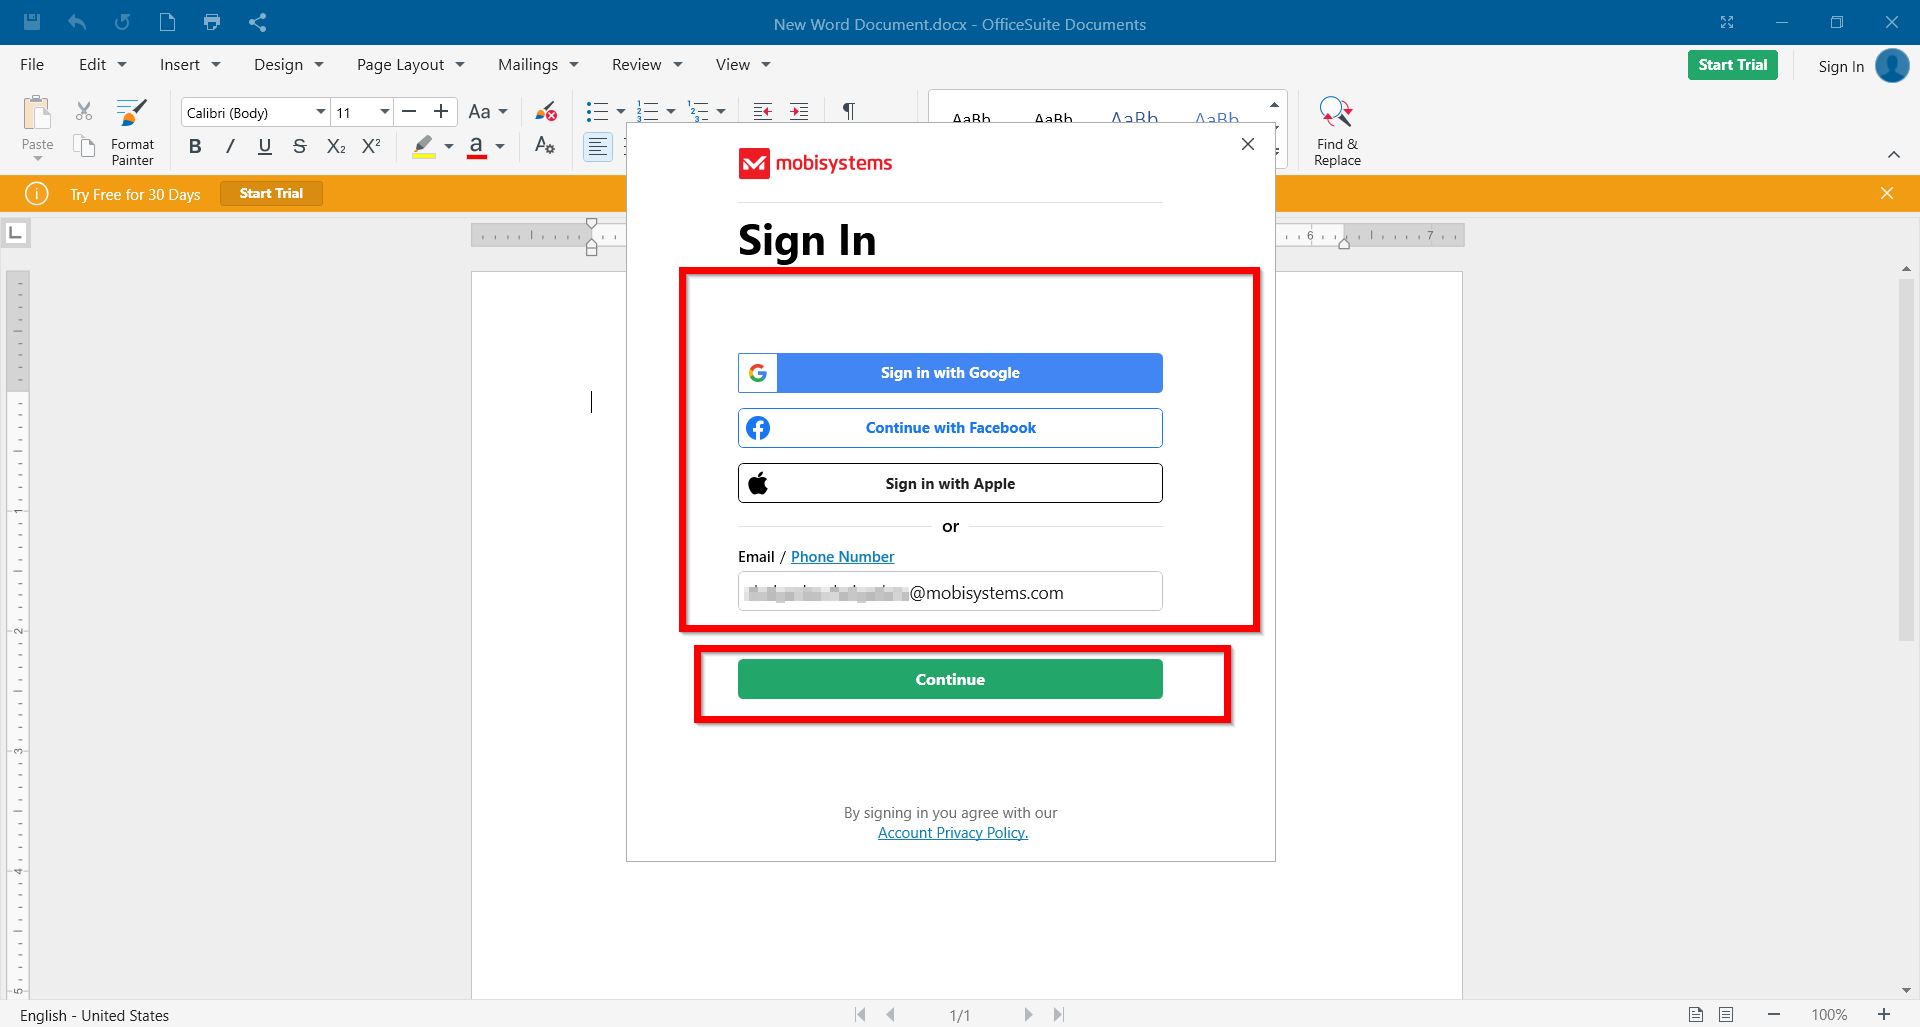Click Start Trial in orange banner
The width and height of the screenshot is (1920, 1027).
click(x=271, y=193)
